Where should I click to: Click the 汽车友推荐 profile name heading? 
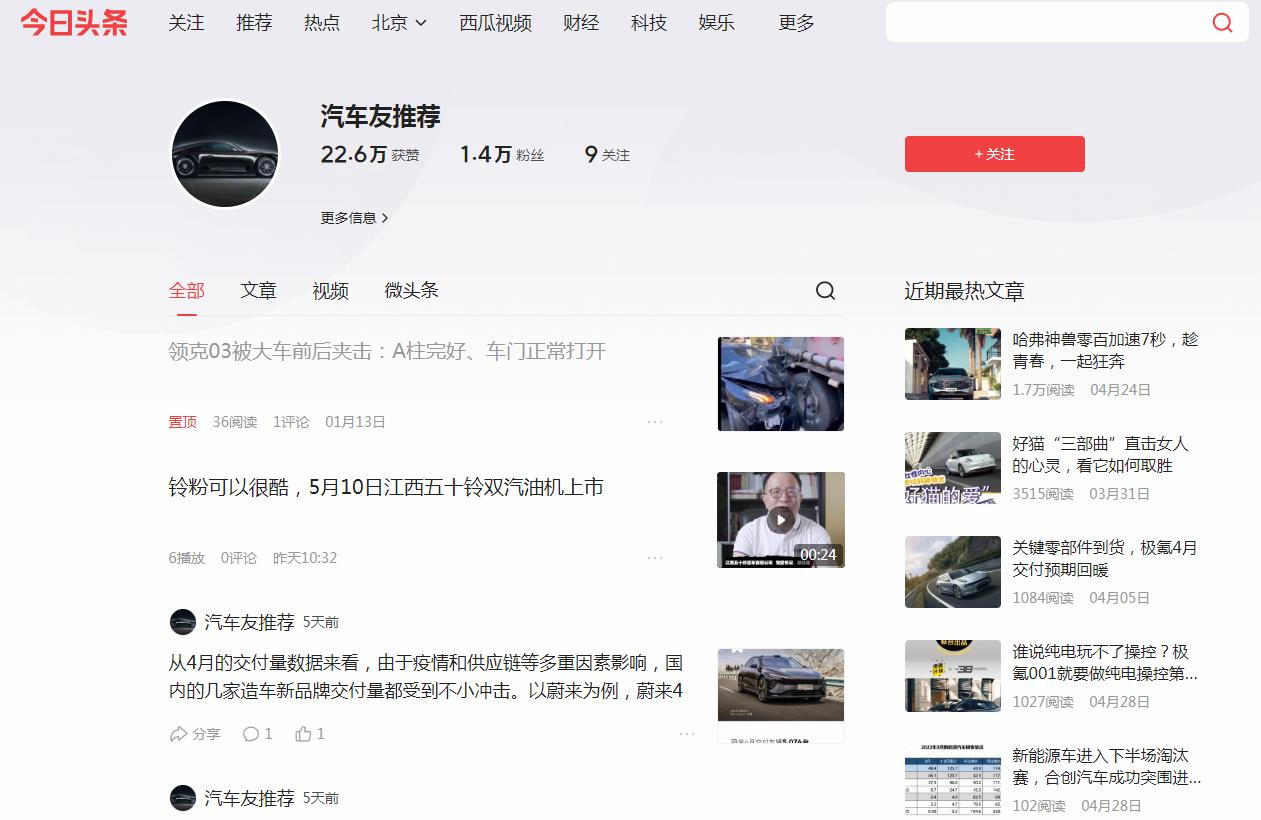point(380,117)
